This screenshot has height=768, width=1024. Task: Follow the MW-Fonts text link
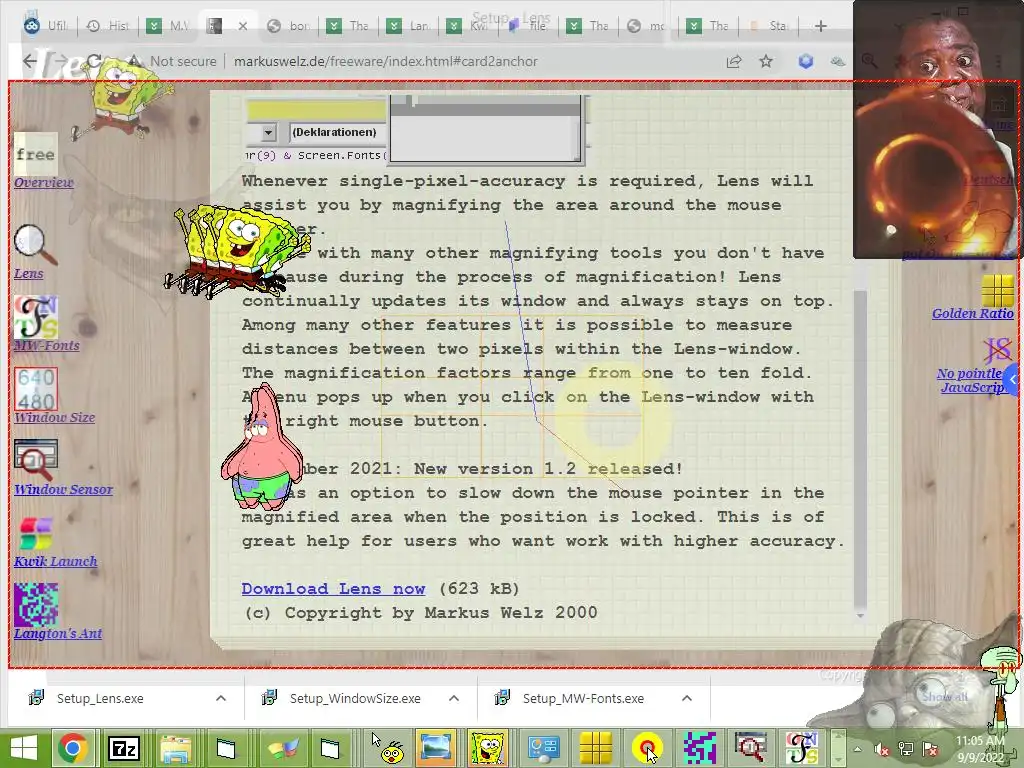(x=47, y=345)
